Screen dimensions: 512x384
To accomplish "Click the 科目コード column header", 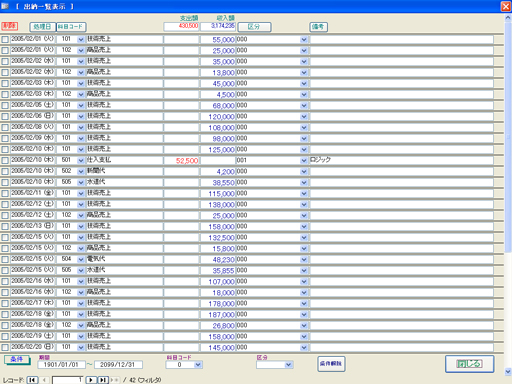I will click(x=71, y=27).
